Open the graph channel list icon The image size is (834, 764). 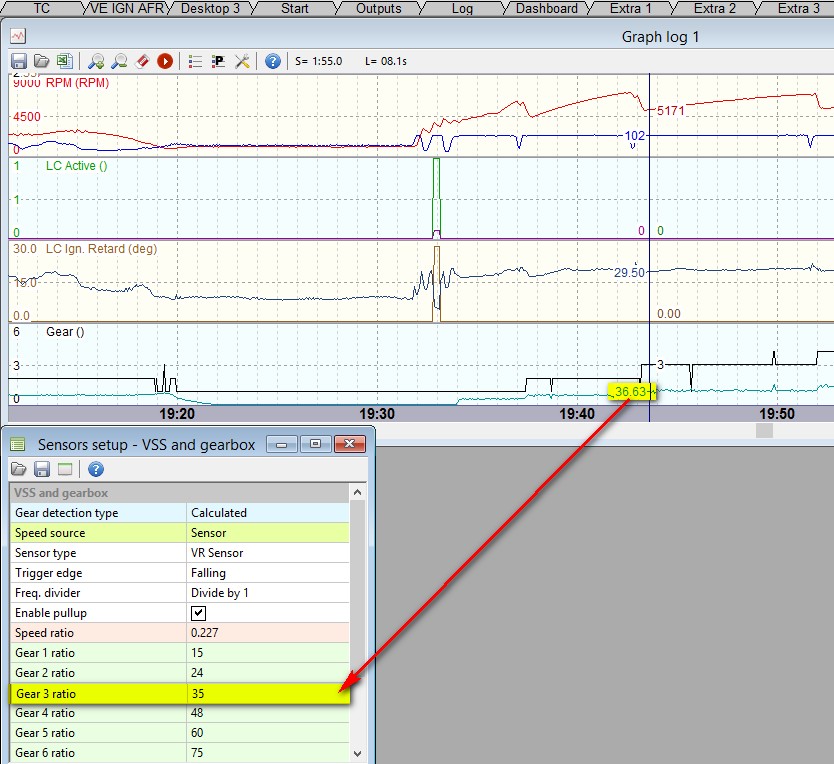point(195,61)
